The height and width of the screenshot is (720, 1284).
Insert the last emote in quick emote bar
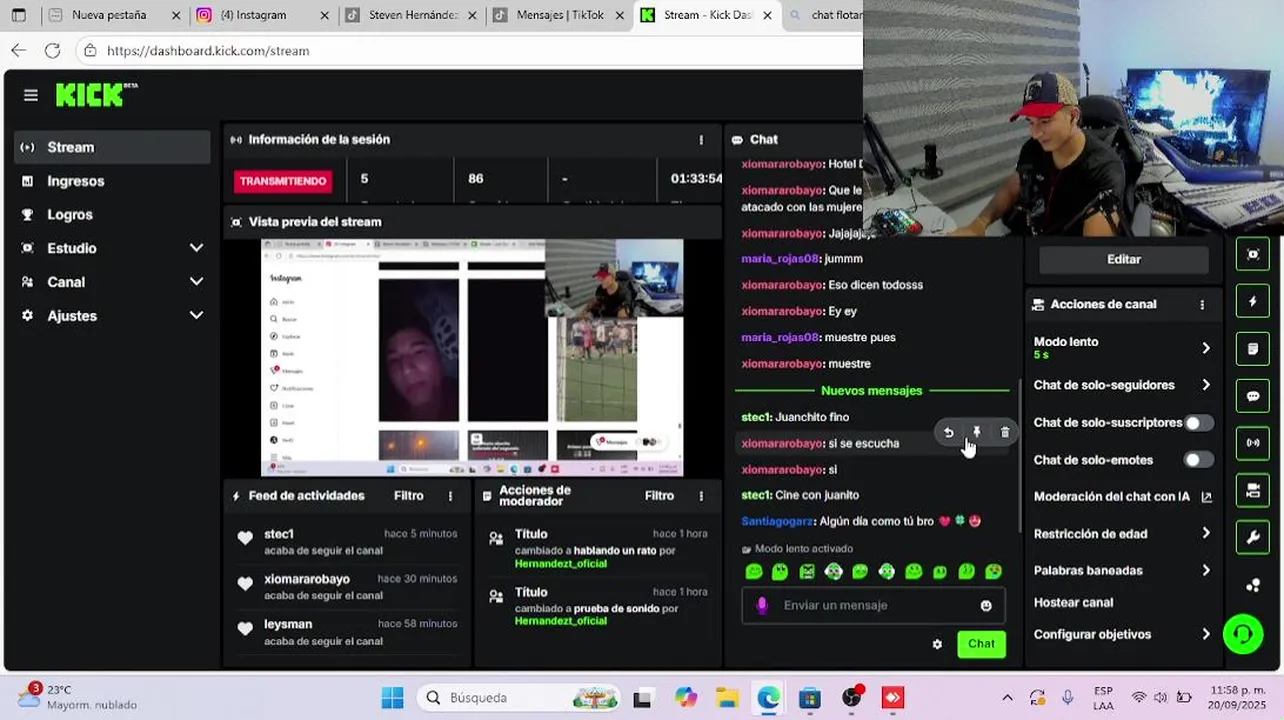coord(993,572)
